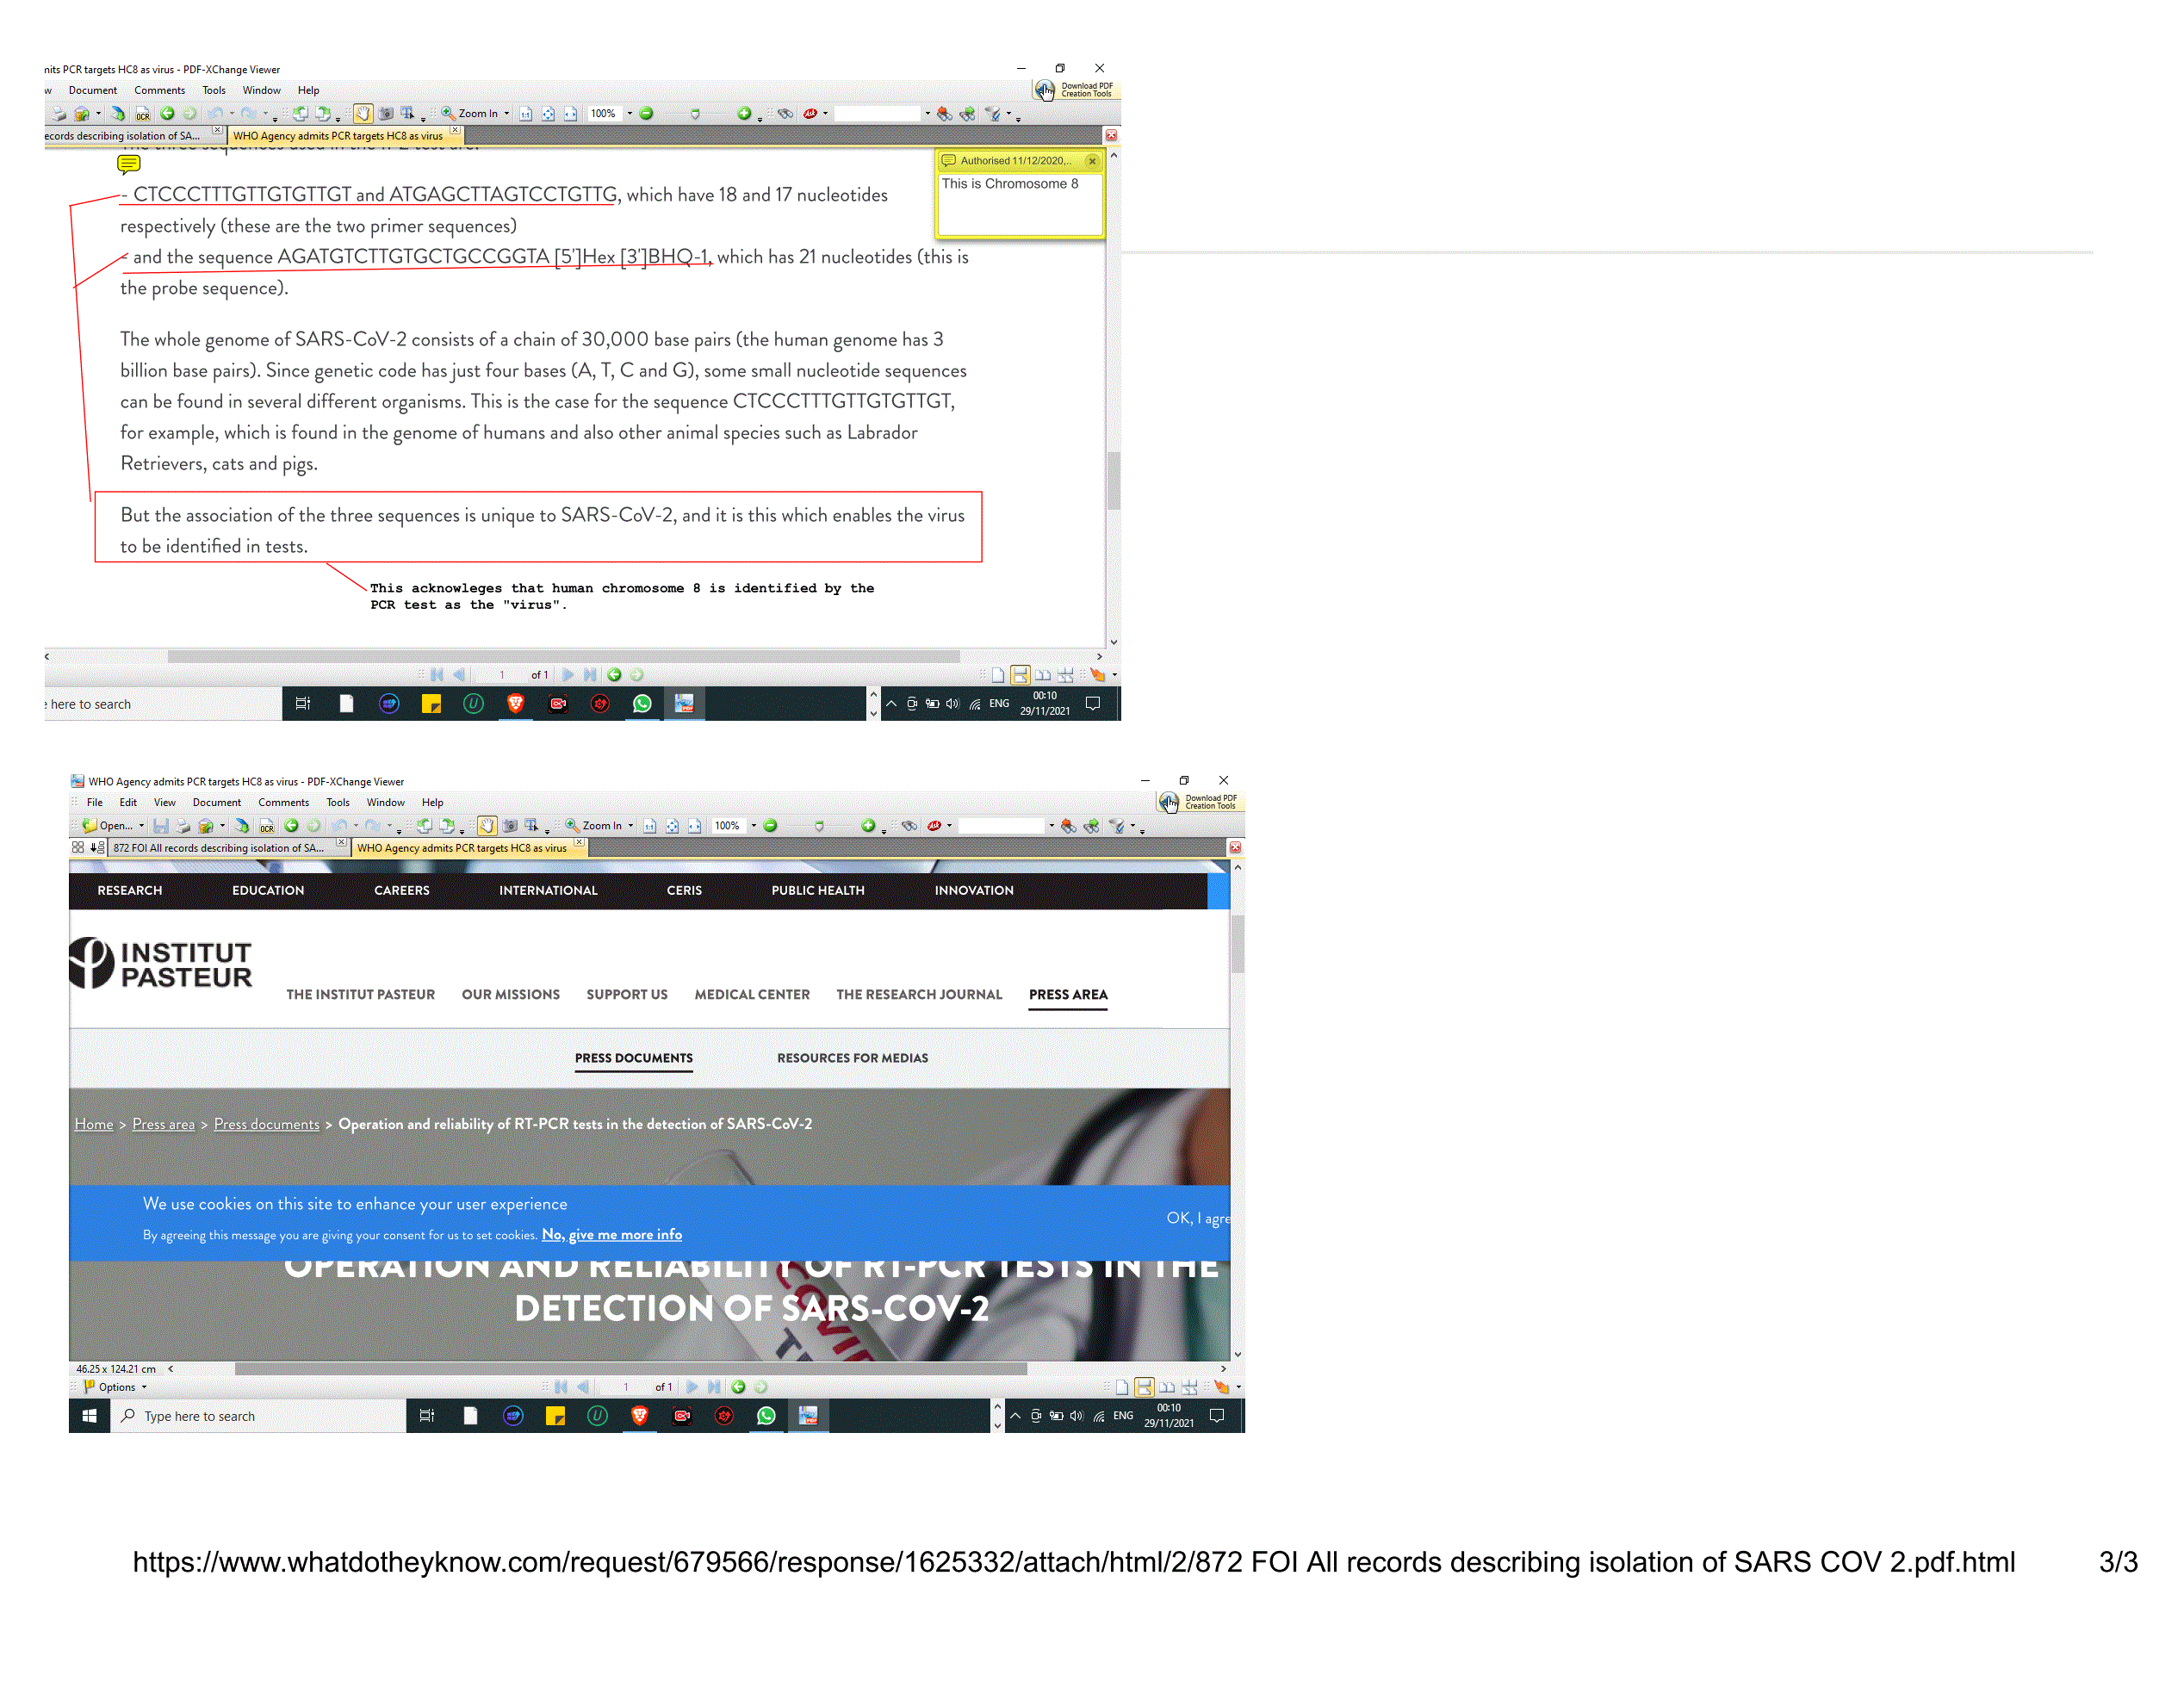Click OCR icon in lower window toolbar

click(x=267, y=826)
